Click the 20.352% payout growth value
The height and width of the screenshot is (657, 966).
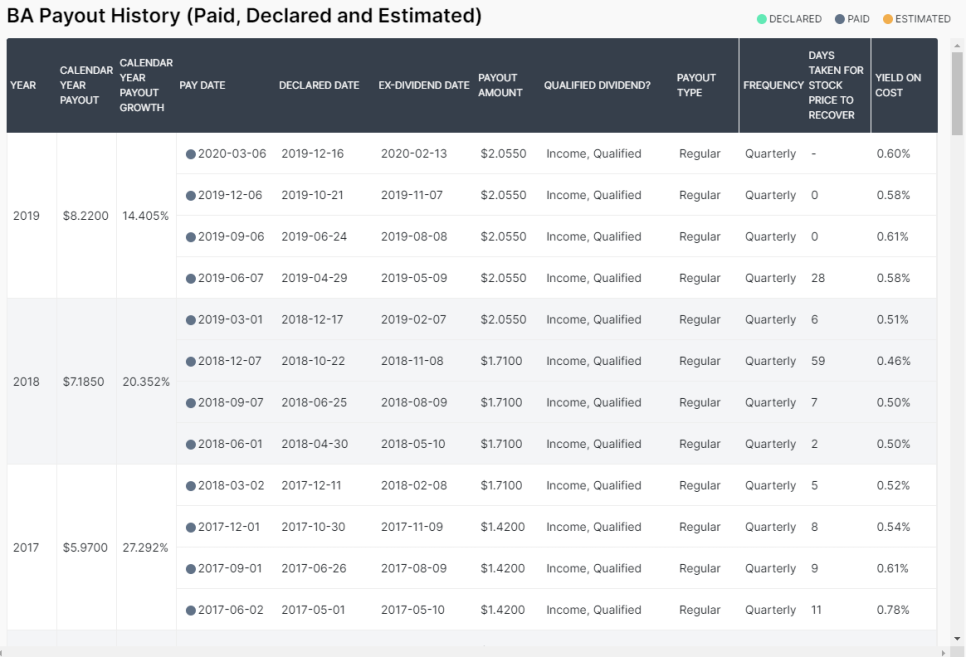coord(145,382)
